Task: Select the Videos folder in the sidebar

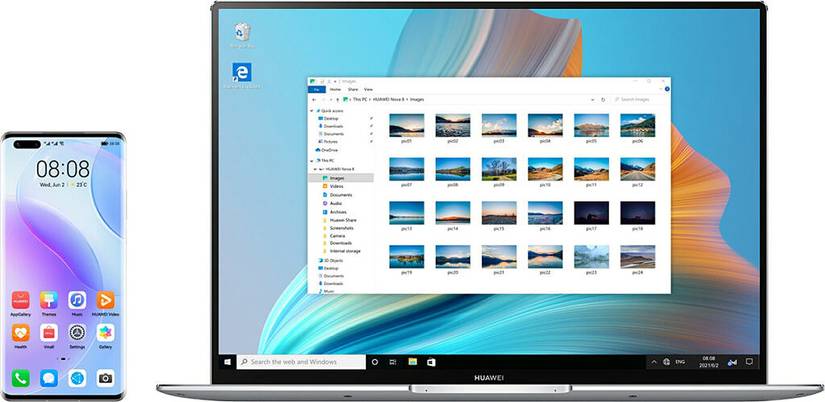Action: (x=336, y=186)
